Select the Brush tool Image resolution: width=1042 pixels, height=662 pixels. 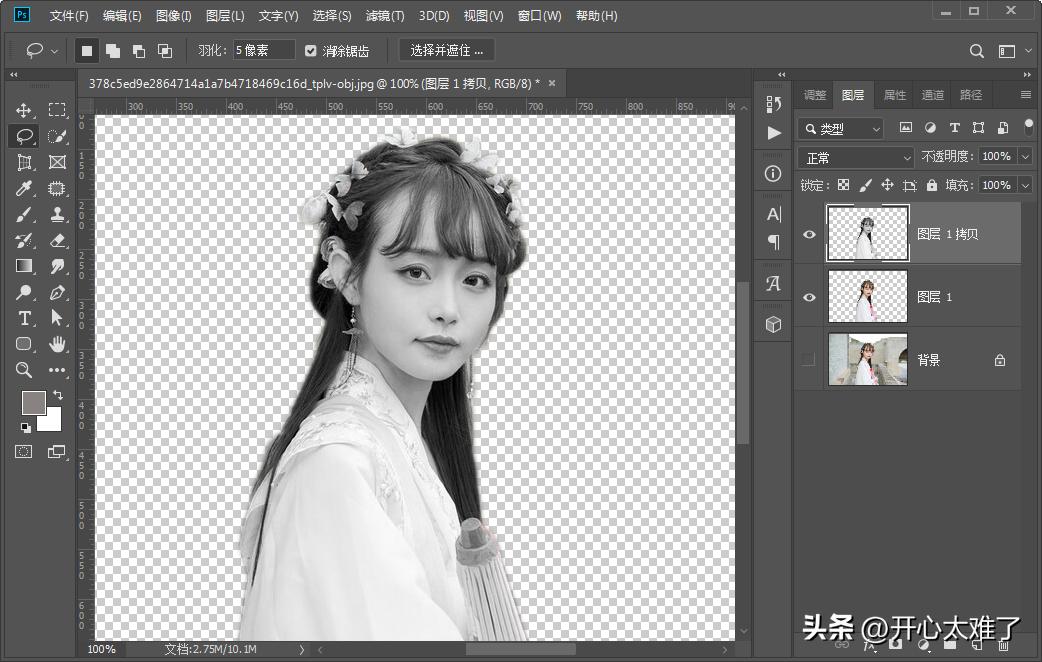click(23, 214)
